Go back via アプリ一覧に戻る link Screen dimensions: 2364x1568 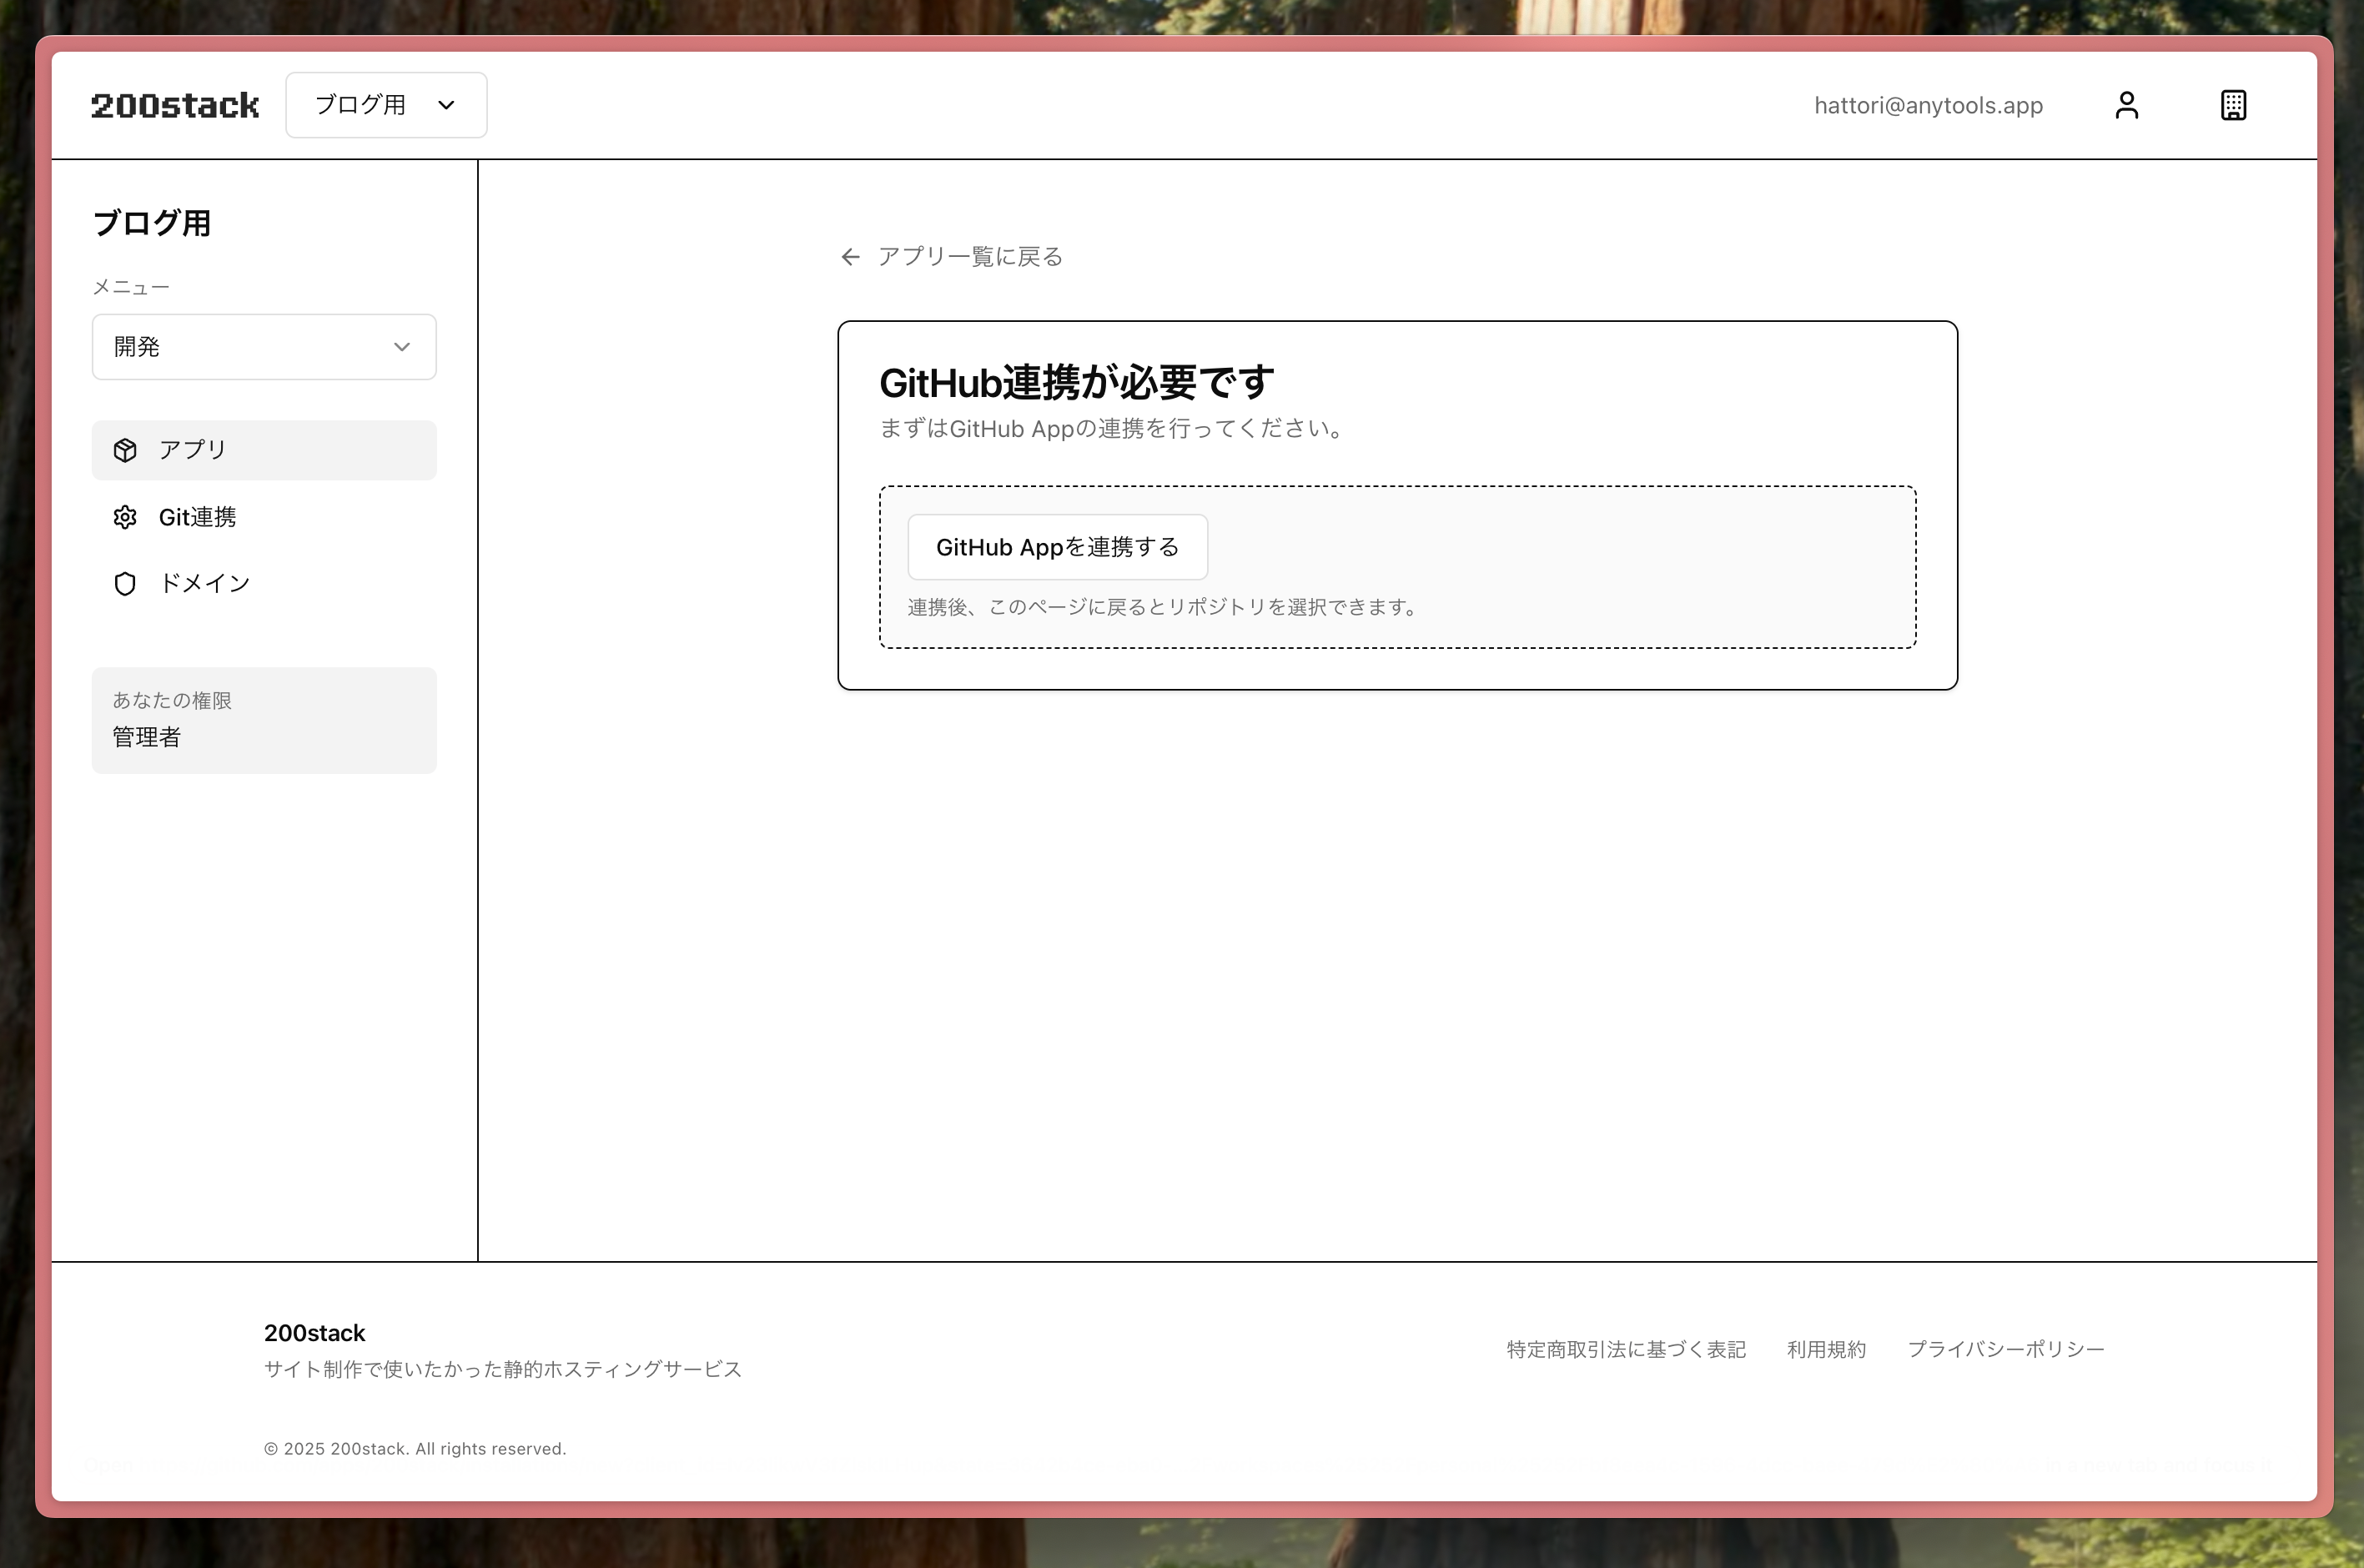(969, 257)
